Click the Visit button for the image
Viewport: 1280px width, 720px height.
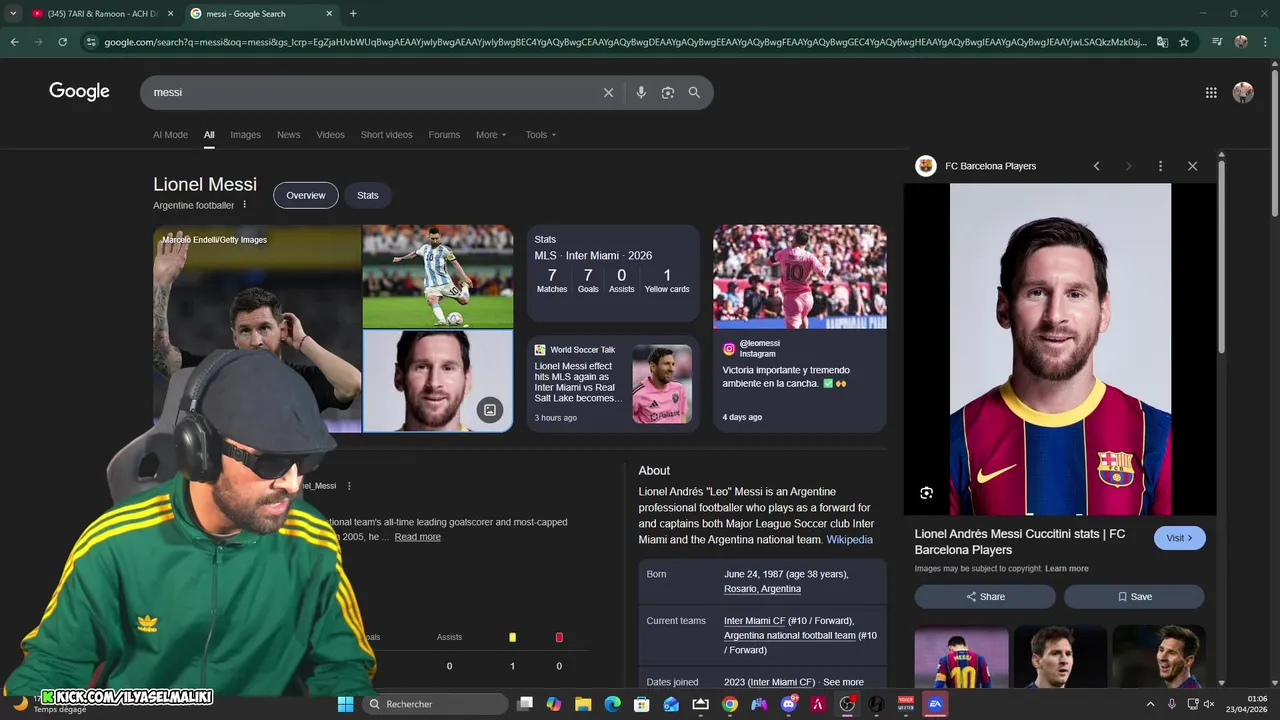pyautogui.click(x=1180, y=538)
